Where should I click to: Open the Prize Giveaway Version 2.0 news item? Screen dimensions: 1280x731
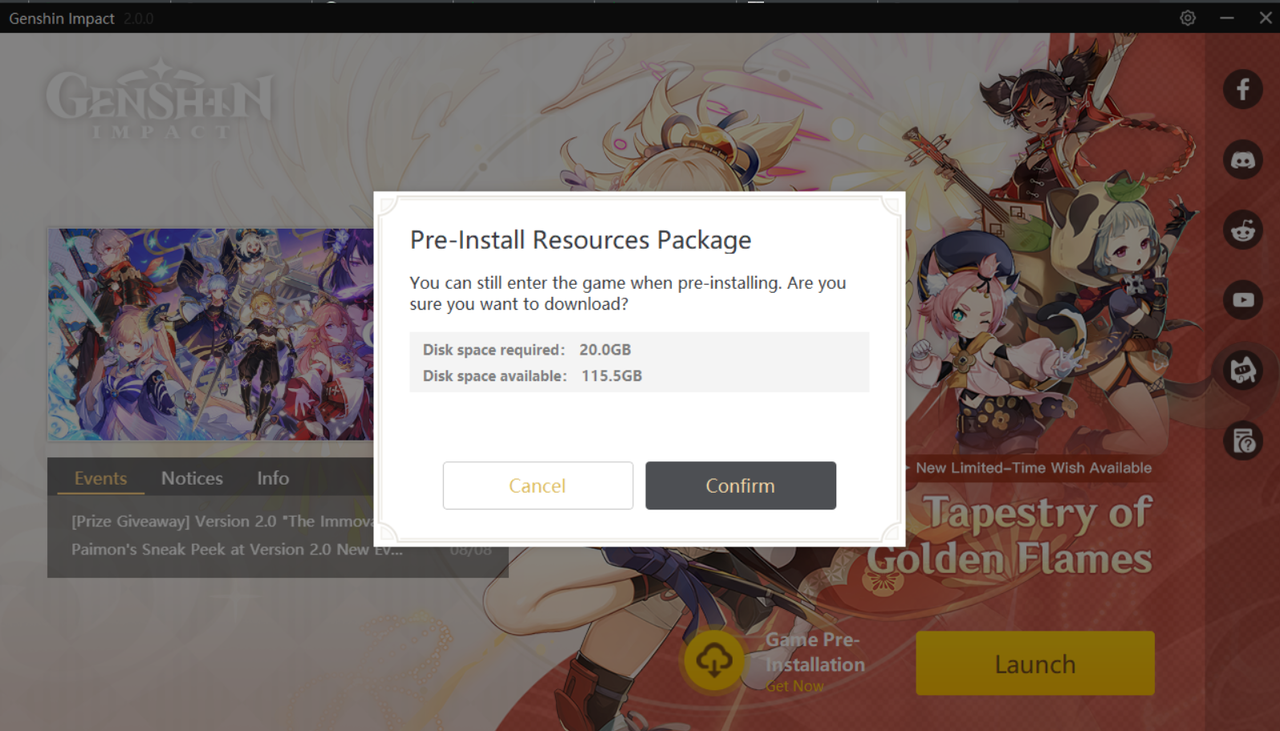pos(222,521)
